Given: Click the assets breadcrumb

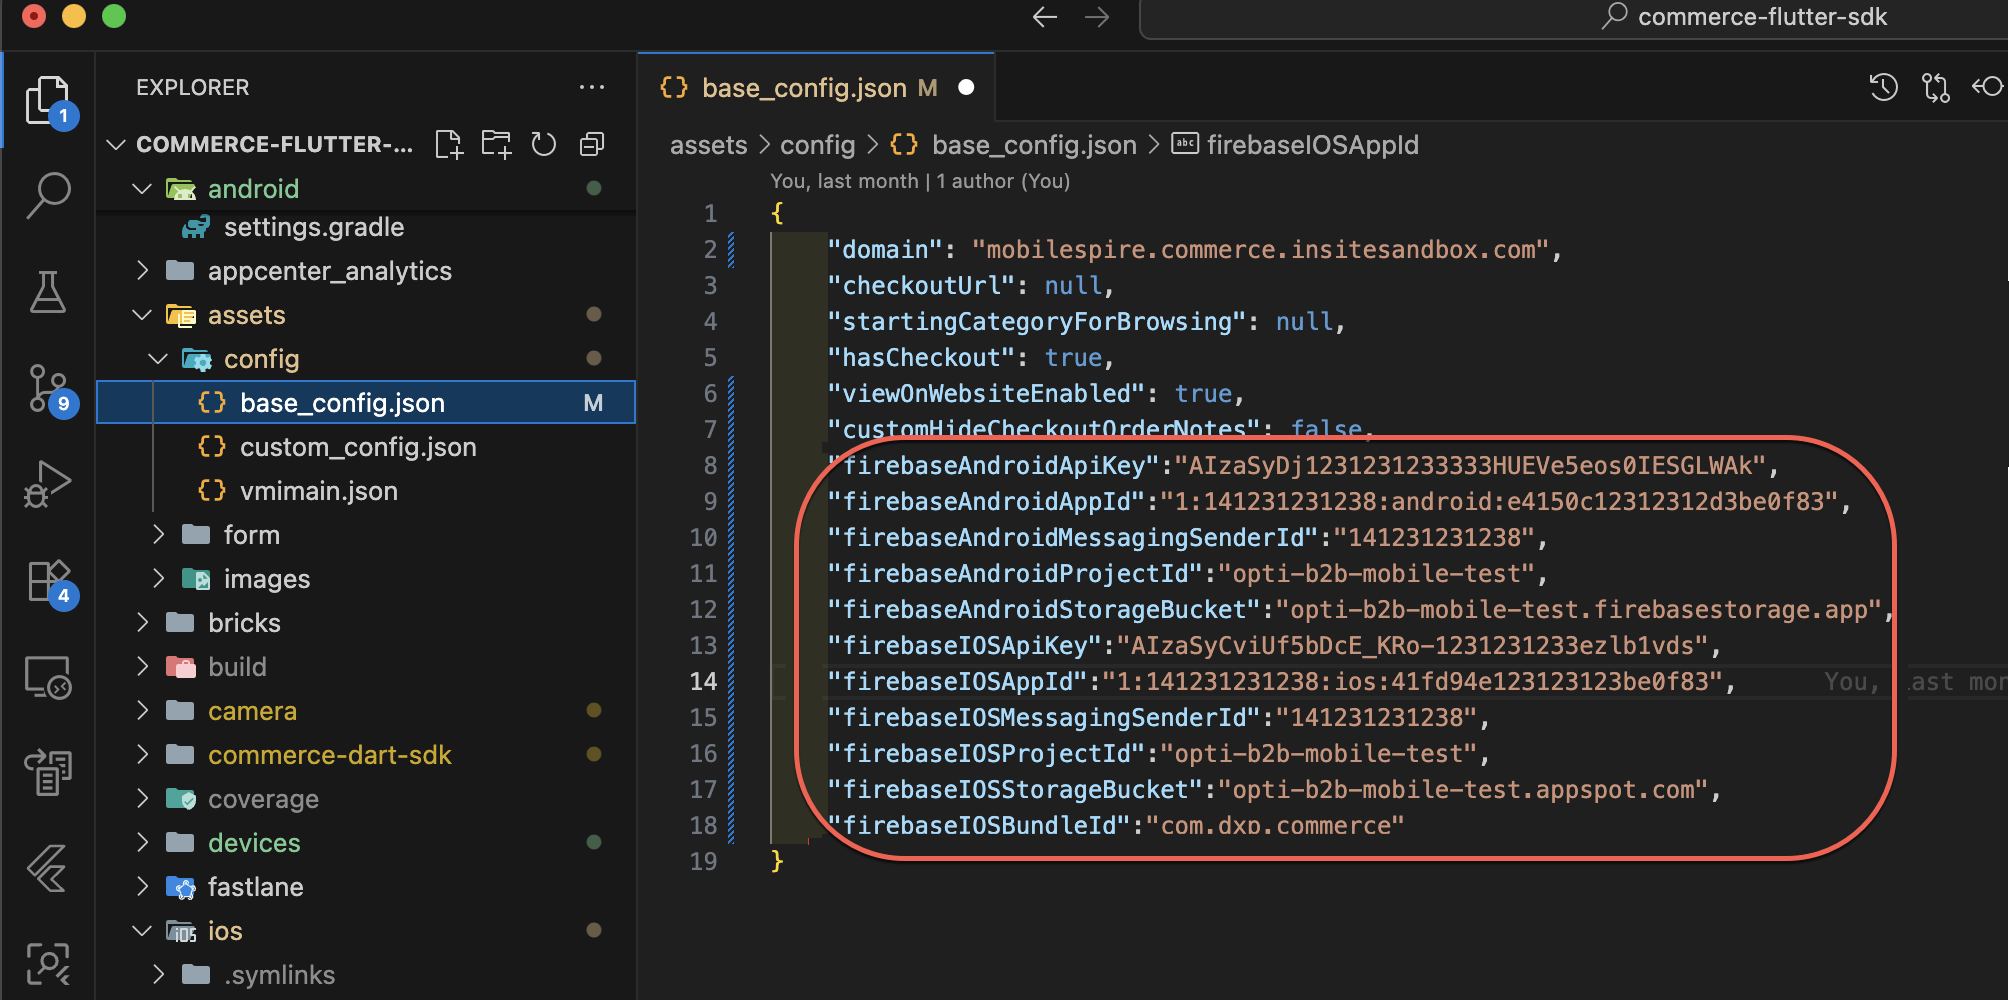Looking at the screenshot, I should tap(708, 145).
